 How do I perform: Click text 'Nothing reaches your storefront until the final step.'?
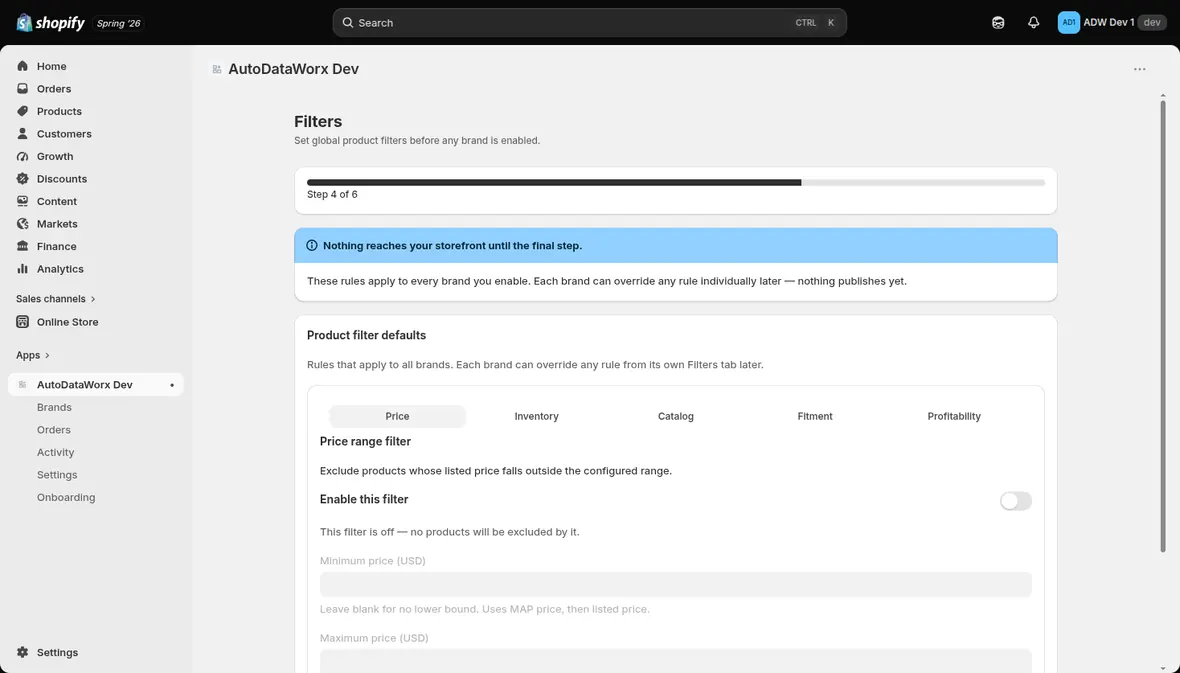point(452,245)
